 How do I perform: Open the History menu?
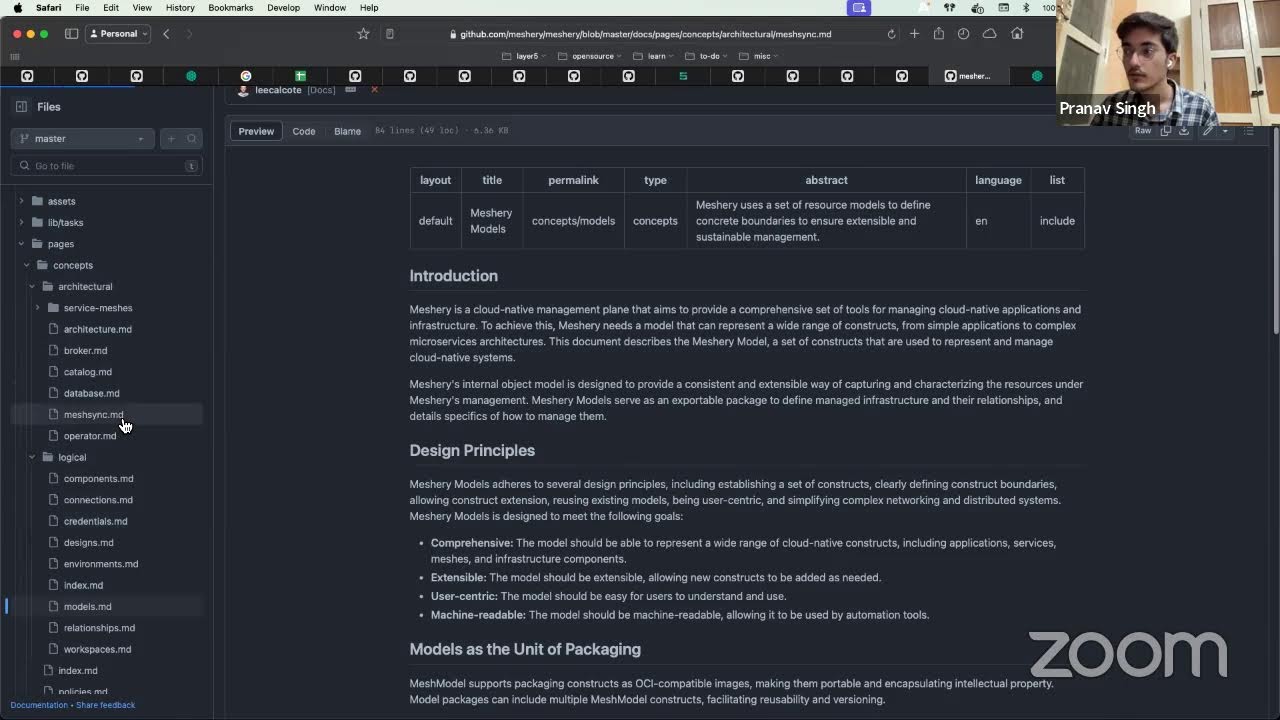click(180, 8)
